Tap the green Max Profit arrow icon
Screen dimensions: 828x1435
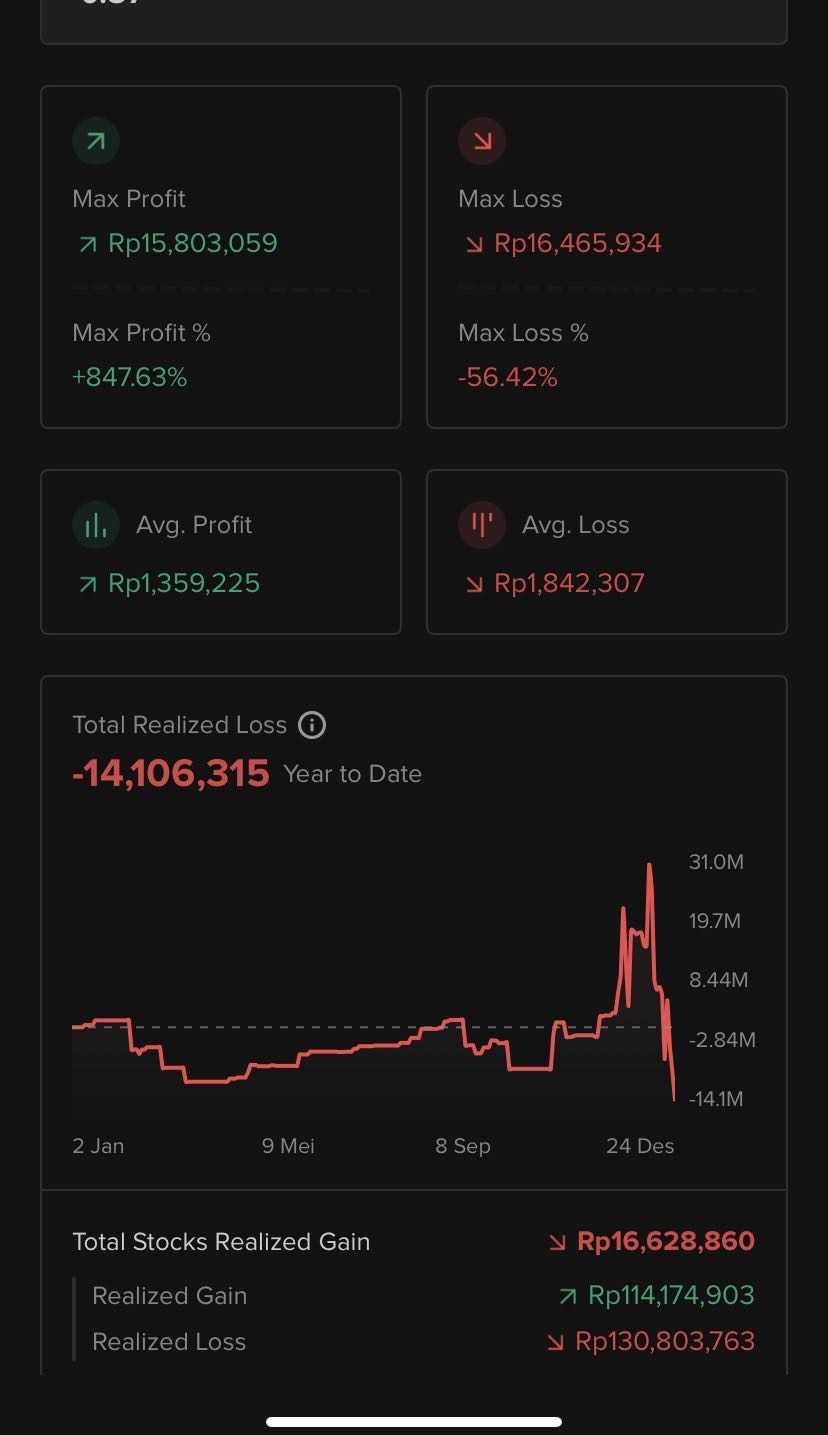coord(96,142)
